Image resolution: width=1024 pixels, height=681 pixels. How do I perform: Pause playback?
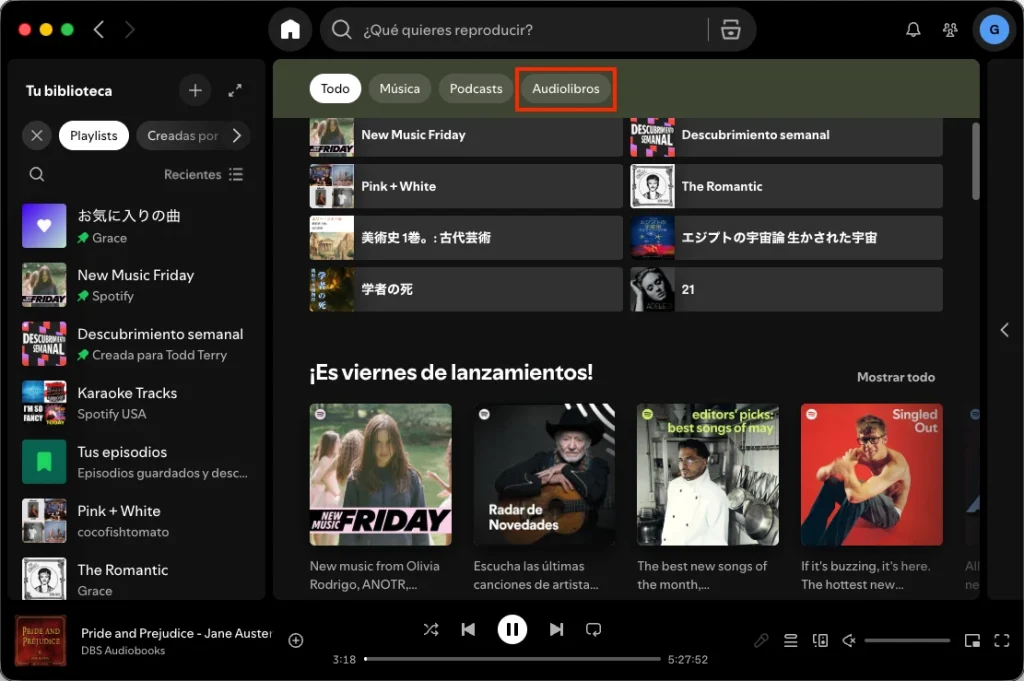[x=512, y=629]
